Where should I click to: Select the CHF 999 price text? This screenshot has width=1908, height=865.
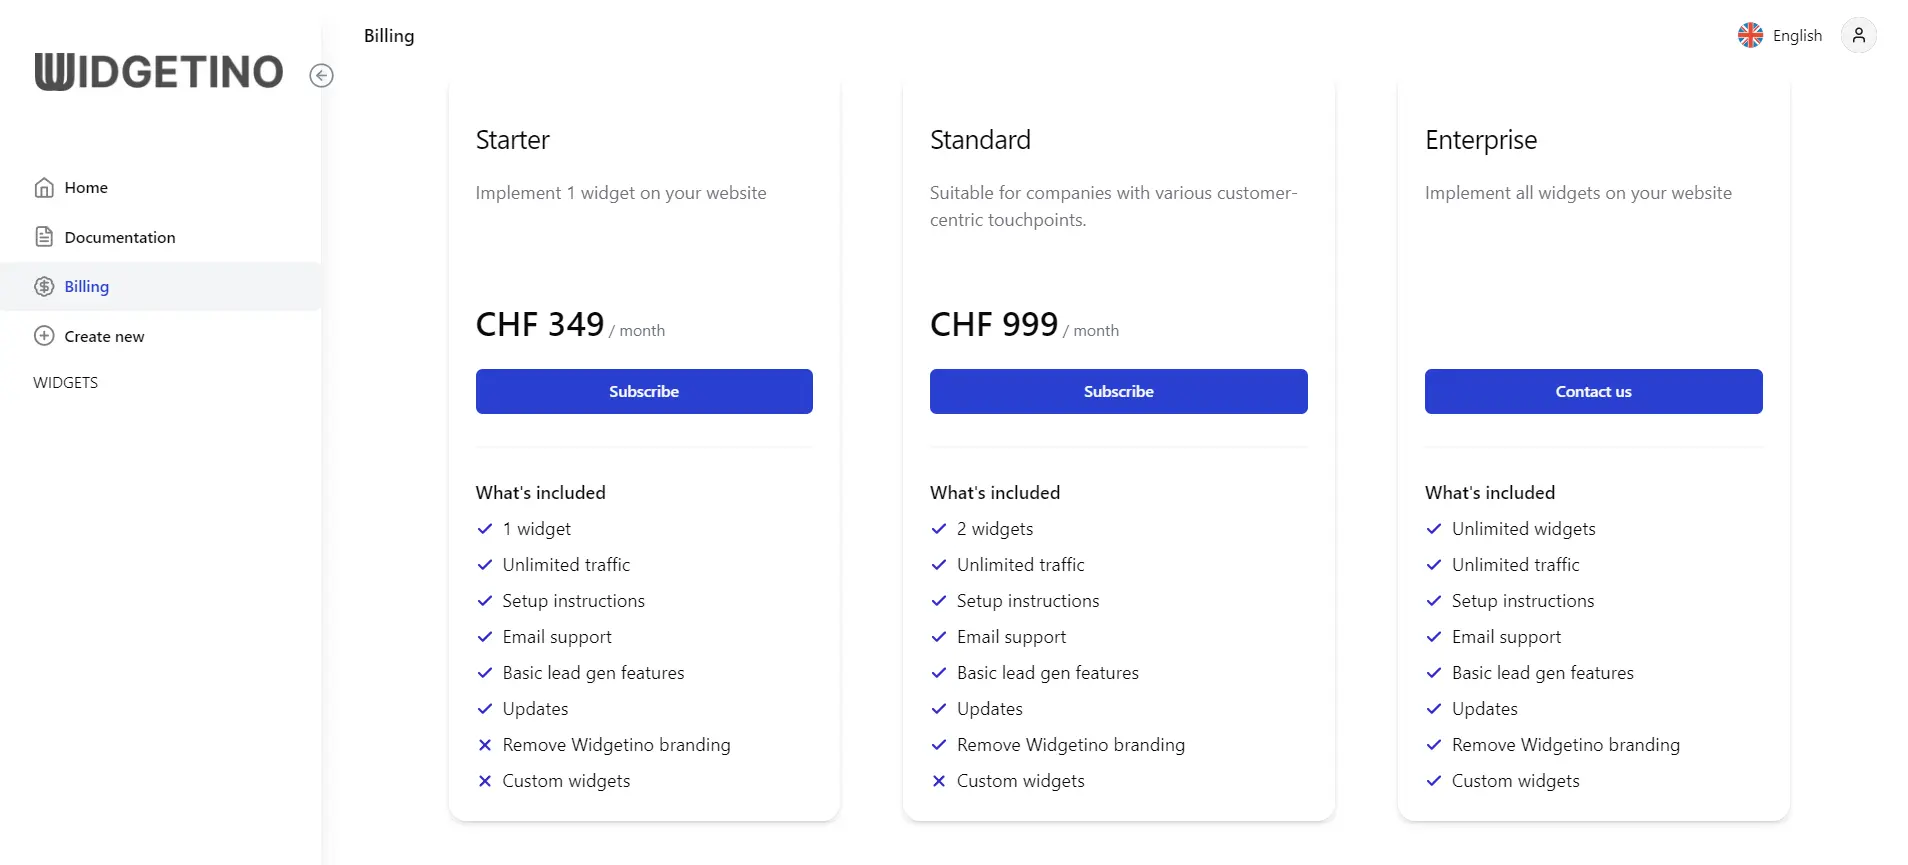tap(993, 323)
